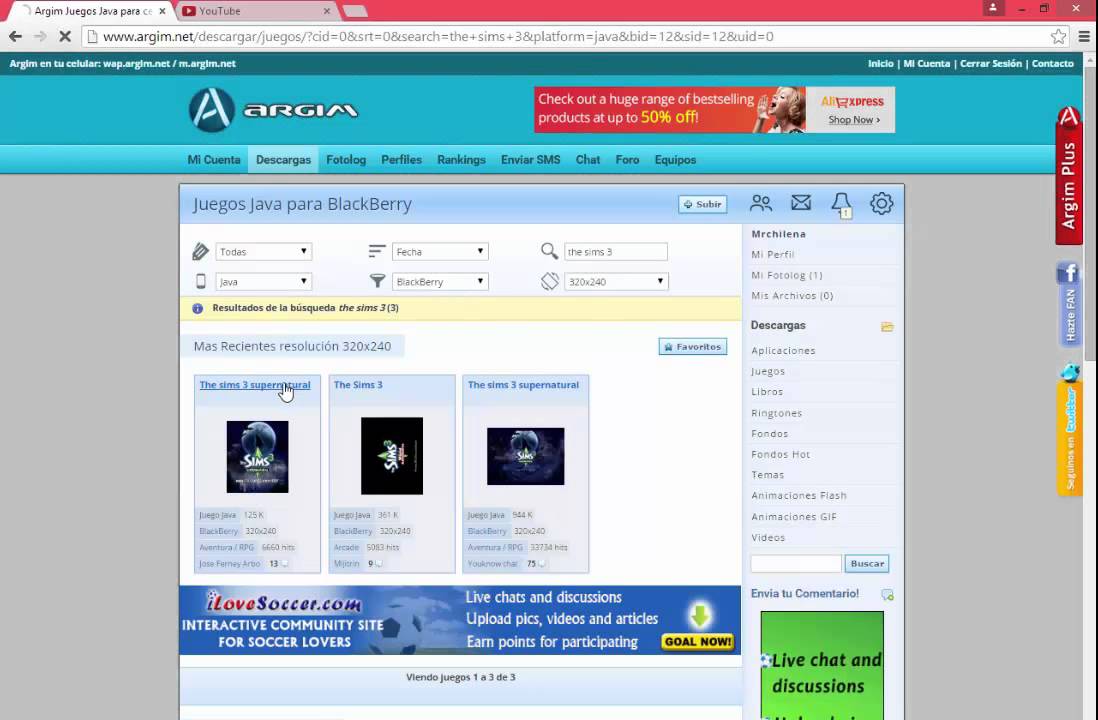Screen dimensions: 1098x720
Task: Close the Argim Juegos Java tab
Action: [x=162, y=11]
